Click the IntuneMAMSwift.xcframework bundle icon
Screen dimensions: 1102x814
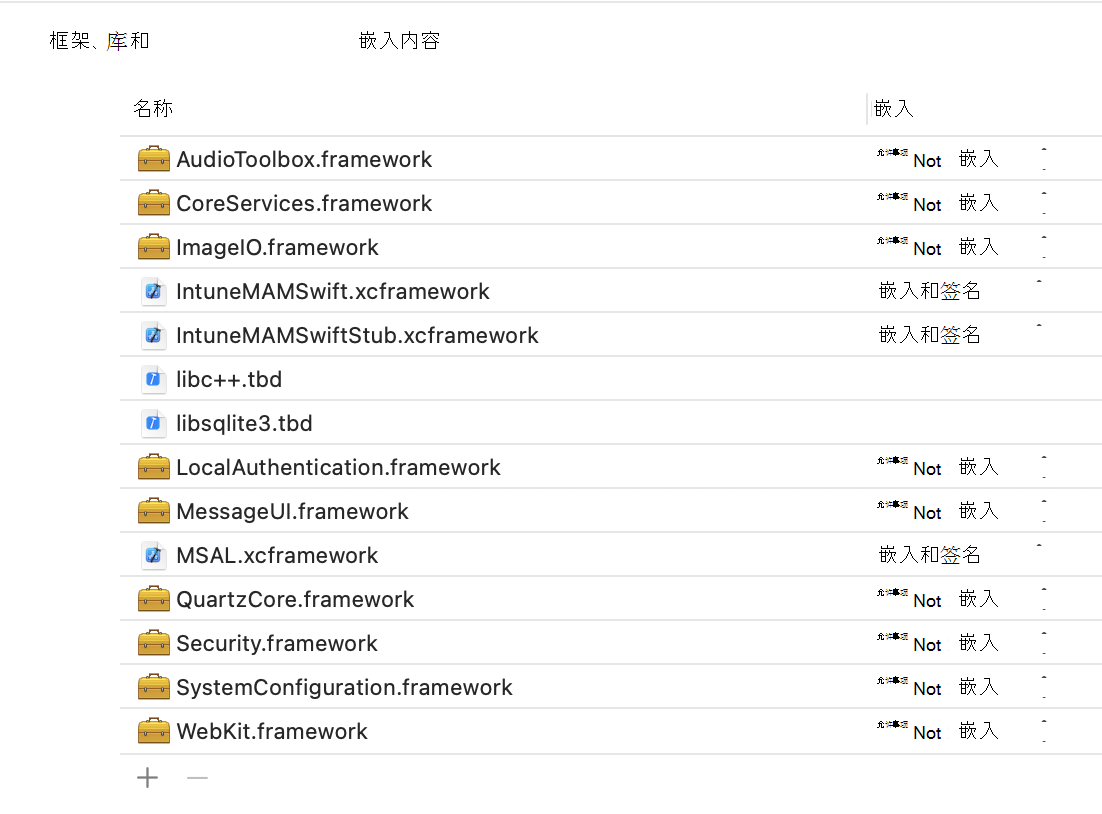click(x=153, y=290)
